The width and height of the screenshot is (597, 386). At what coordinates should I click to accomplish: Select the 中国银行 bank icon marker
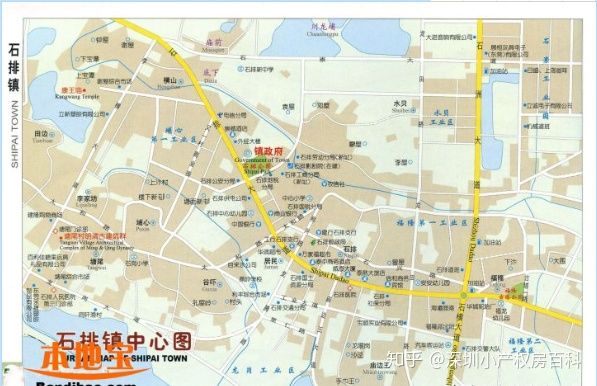tap(258, 224)
